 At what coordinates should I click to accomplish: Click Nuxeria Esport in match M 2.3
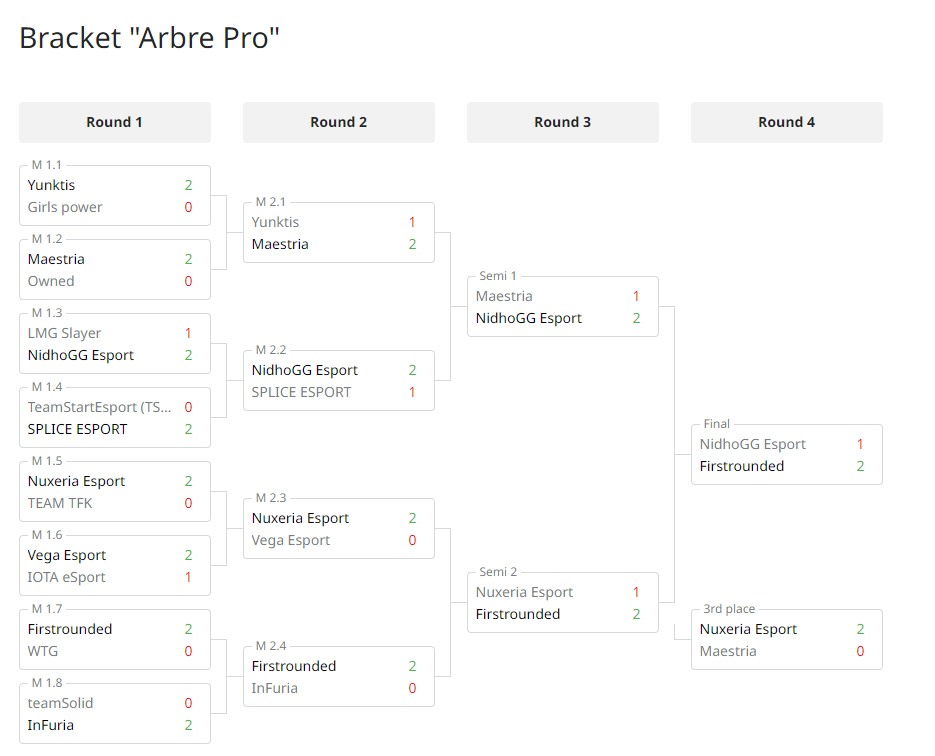(x=300, y=518)
